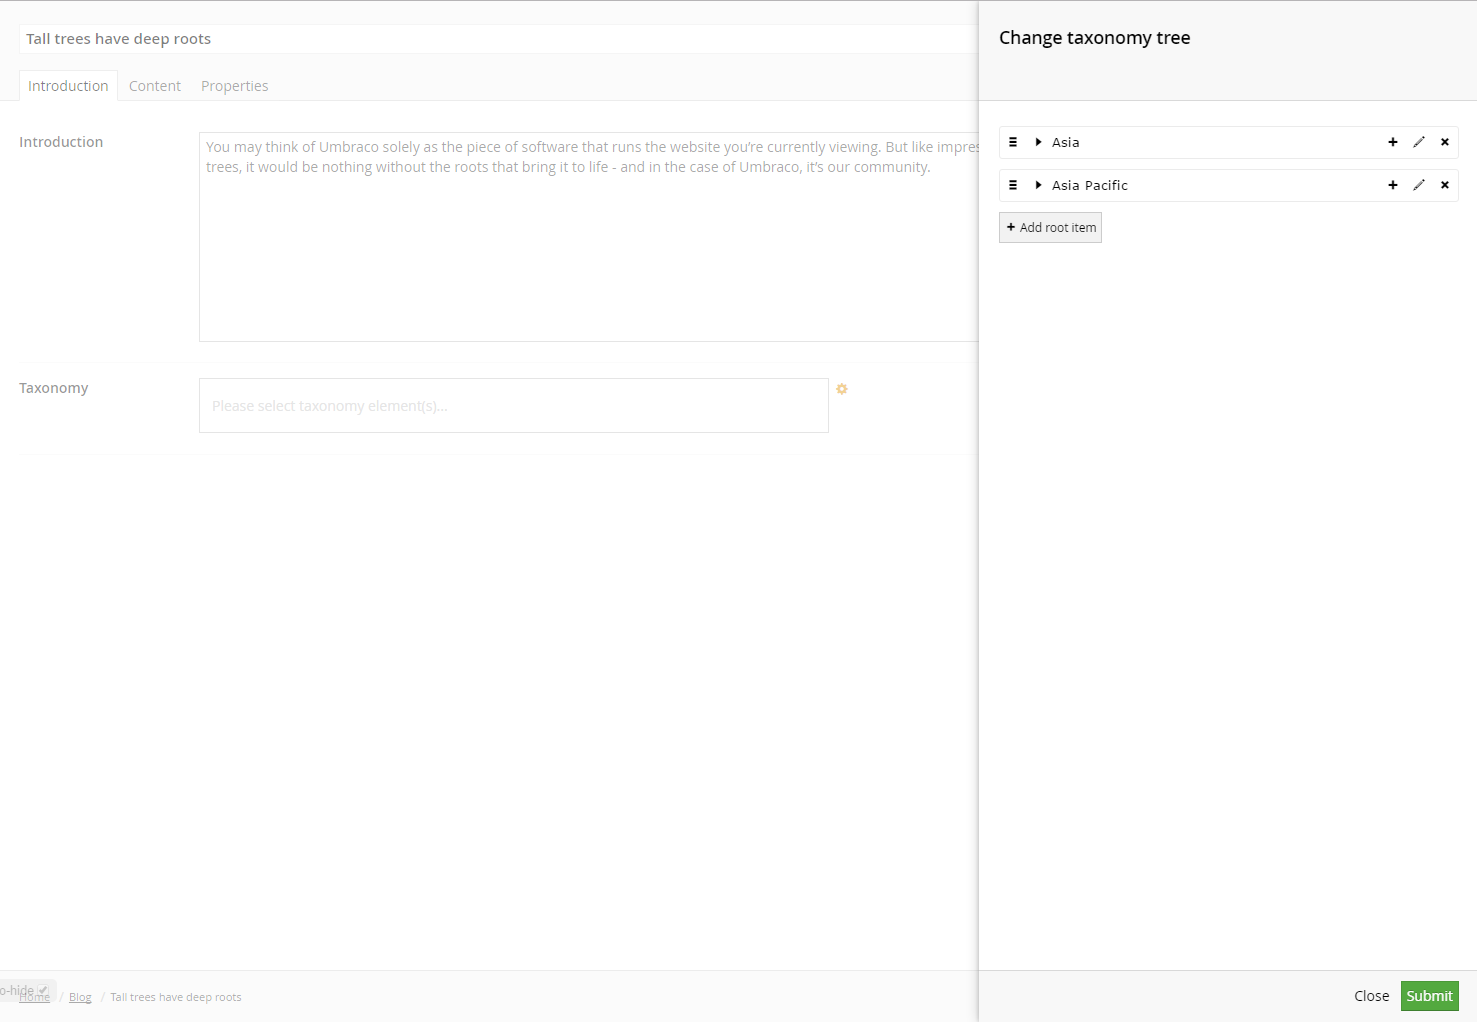Expand the Asia tree node
This screenshot has width=1477, height=1022.
coord(1039,142)
